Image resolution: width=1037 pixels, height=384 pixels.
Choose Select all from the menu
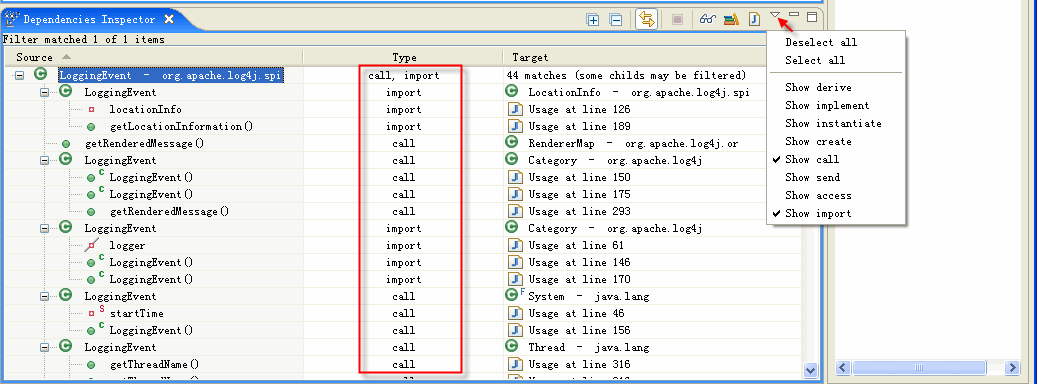[815, 60]
